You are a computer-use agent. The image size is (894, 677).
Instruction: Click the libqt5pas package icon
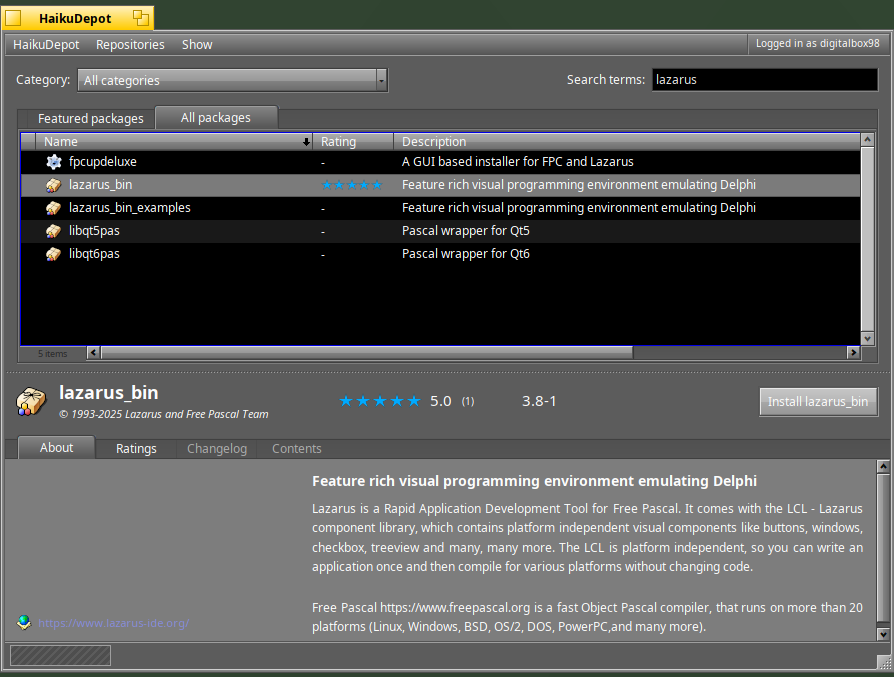(54, 231)
